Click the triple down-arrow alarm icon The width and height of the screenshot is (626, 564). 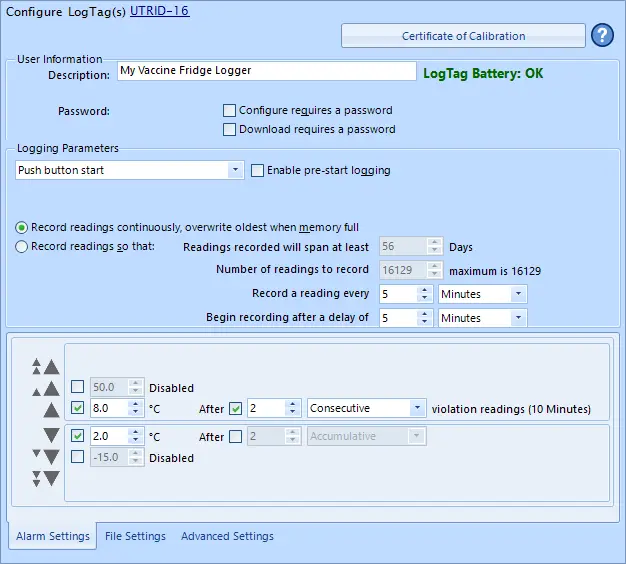(x=45, y=478)
